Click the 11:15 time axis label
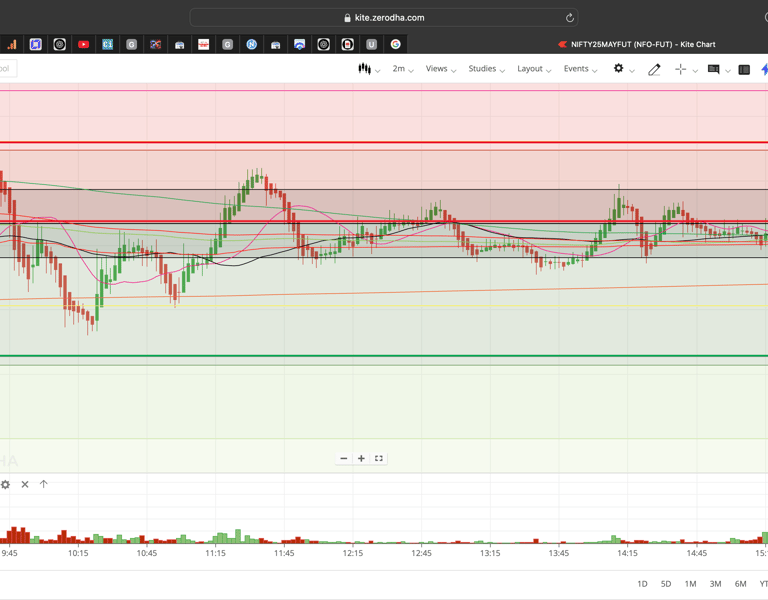768x600 pixels. click(x=216, y=553)
